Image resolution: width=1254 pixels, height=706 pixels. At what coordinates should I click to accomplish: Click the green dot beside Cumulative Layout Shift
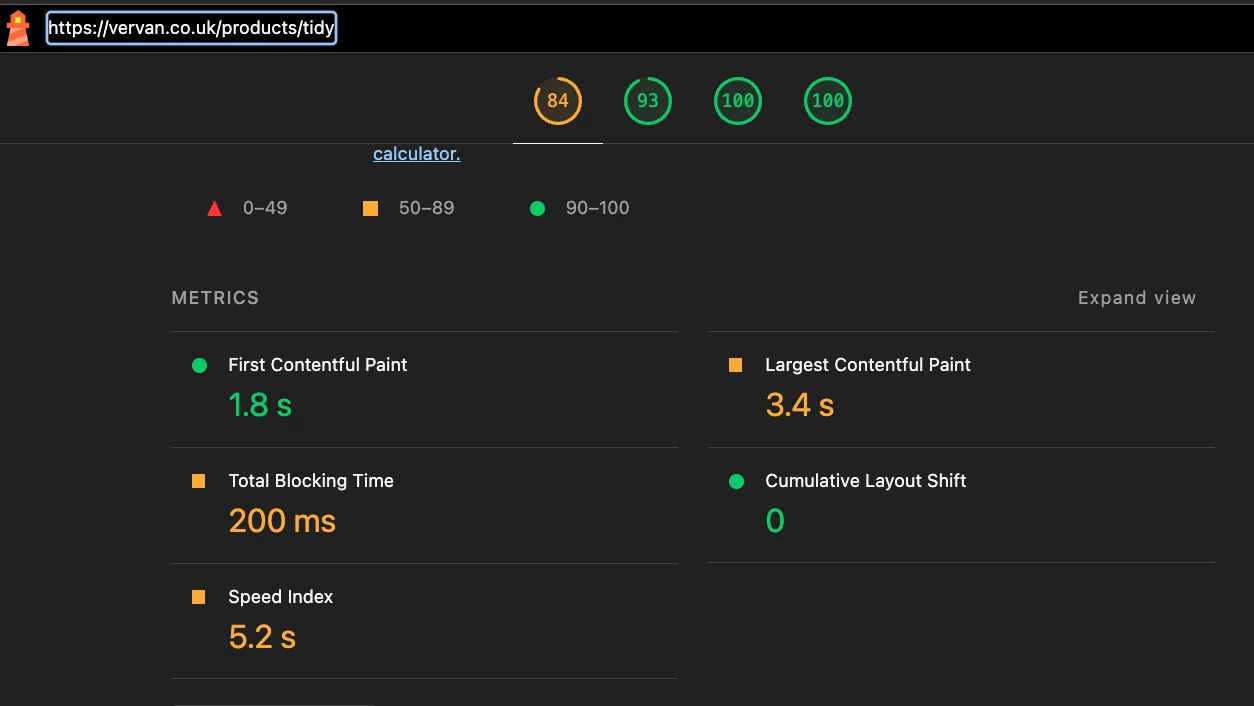tap(737, 481)
